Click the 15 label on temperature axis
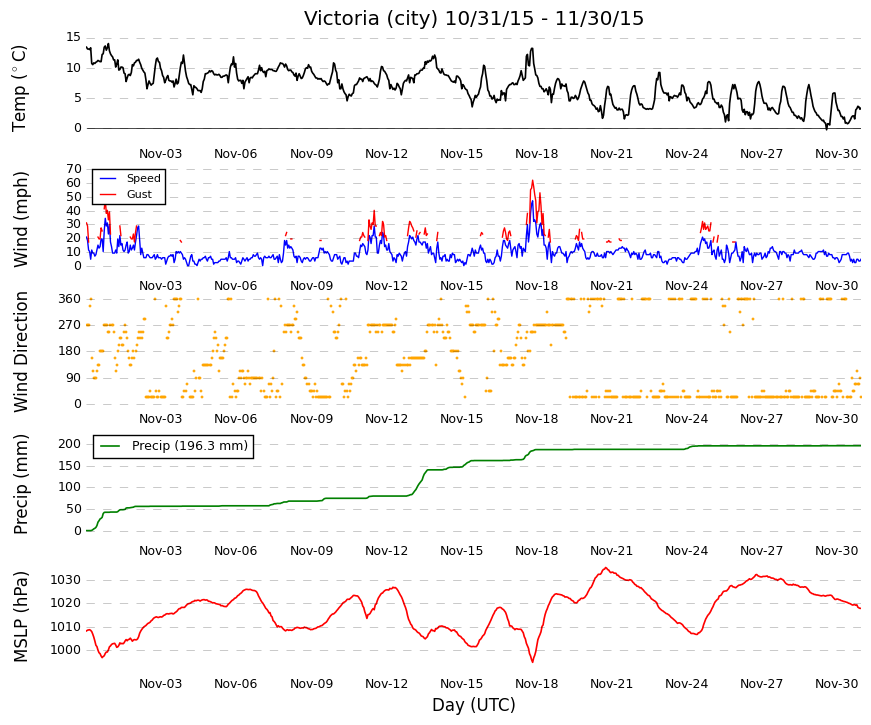This screenshot has height=725, width=871. (x=74, y=37)
